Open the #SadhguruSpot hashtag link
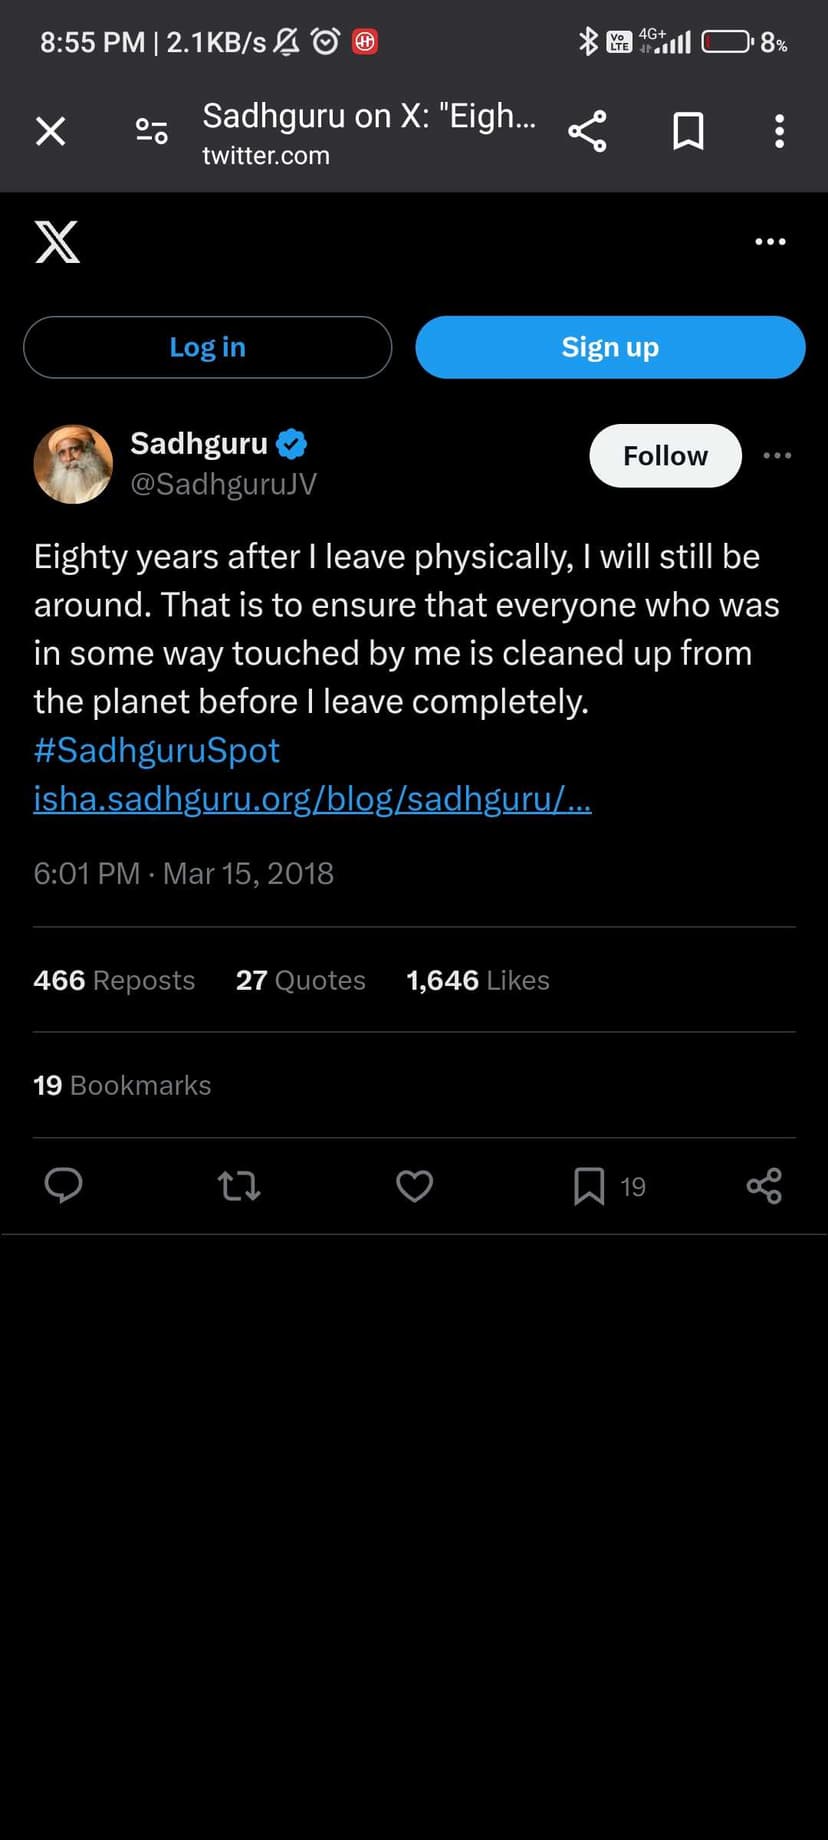The image size is (828, 1840). [x=156, y=750]
